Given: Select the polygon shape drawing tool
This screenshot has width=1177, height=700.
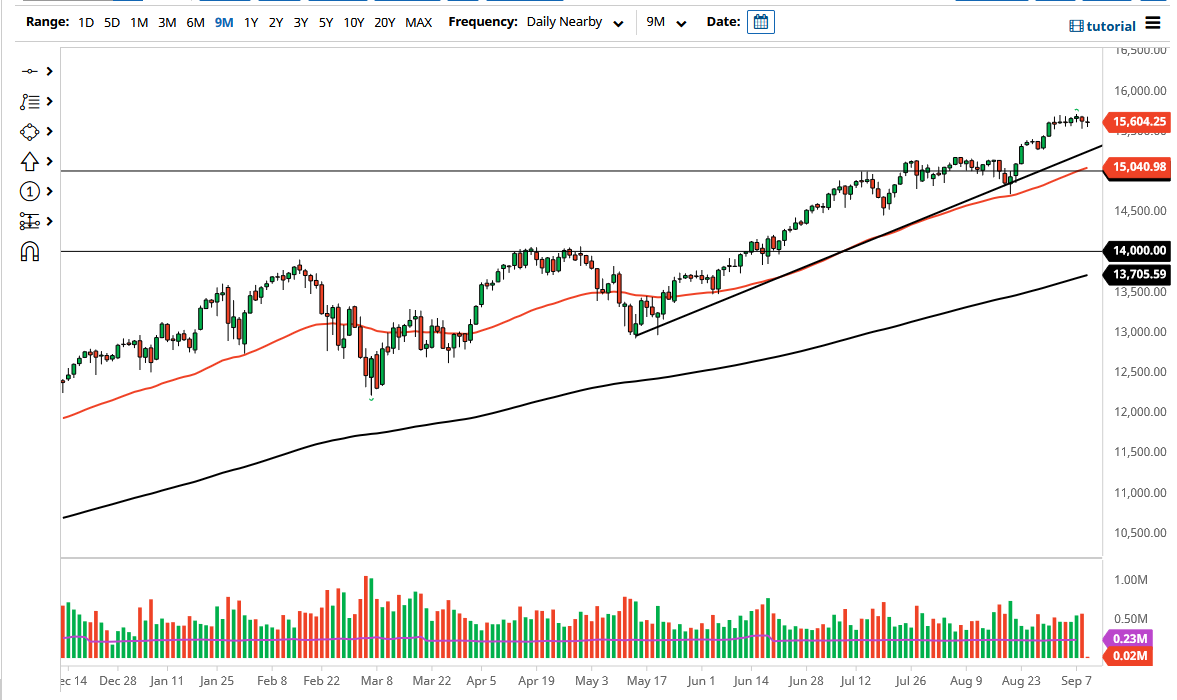Looking at the screenshot, I should [x=30, y=131].
